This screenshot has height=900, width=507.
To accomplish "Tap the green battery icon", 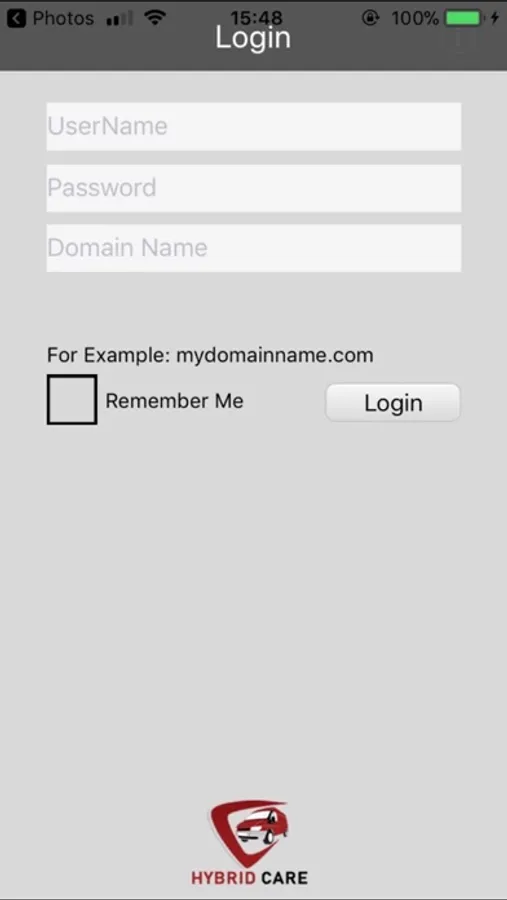I will tap(465, 18).
